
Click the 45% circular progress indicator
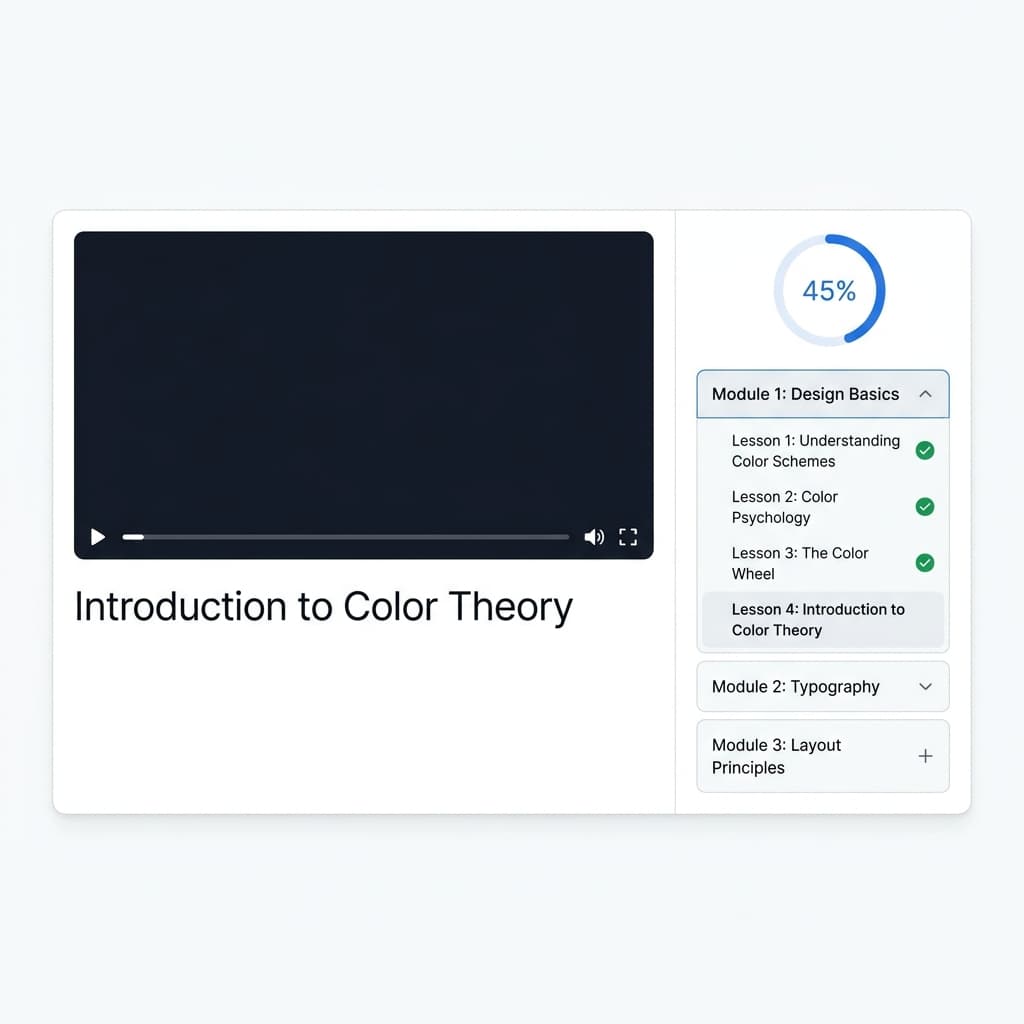[x=829, y=290]
